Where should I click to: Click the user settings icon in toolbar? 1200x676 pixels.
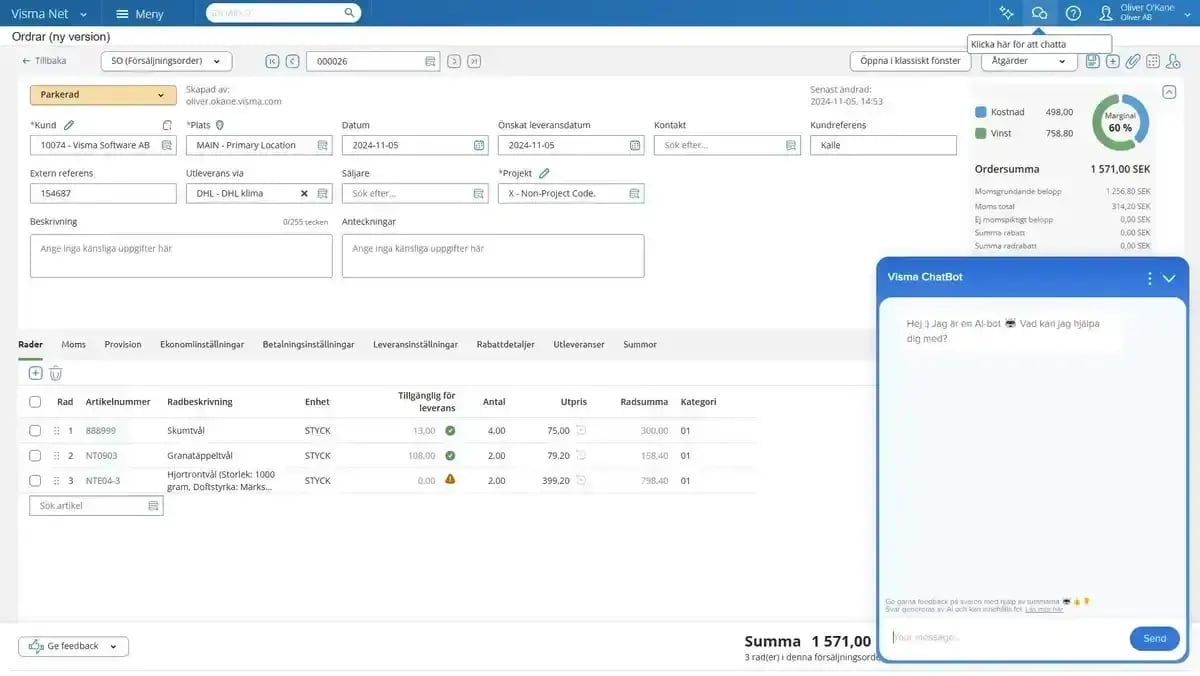click(1174, 61)
